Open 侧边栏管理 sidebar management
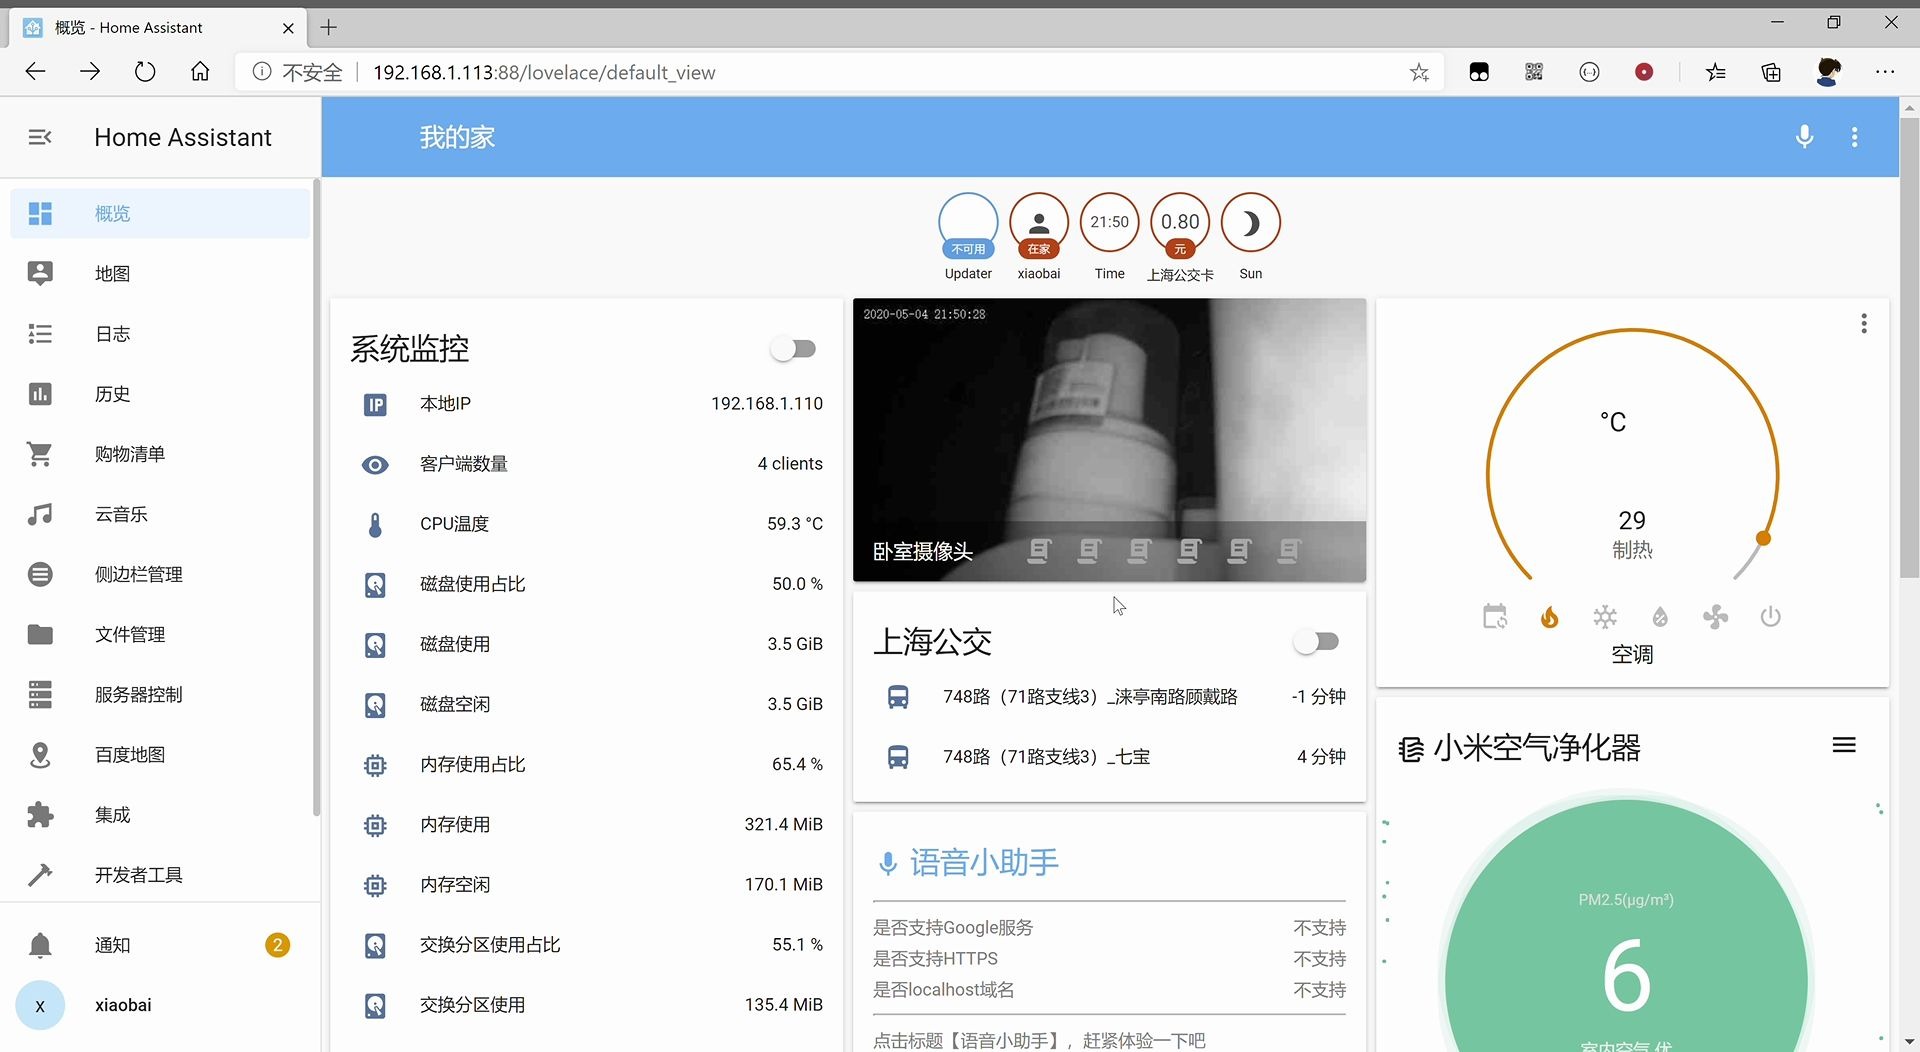The height and width of the screenshot is (1052, 1920). (x=160, y=574)
